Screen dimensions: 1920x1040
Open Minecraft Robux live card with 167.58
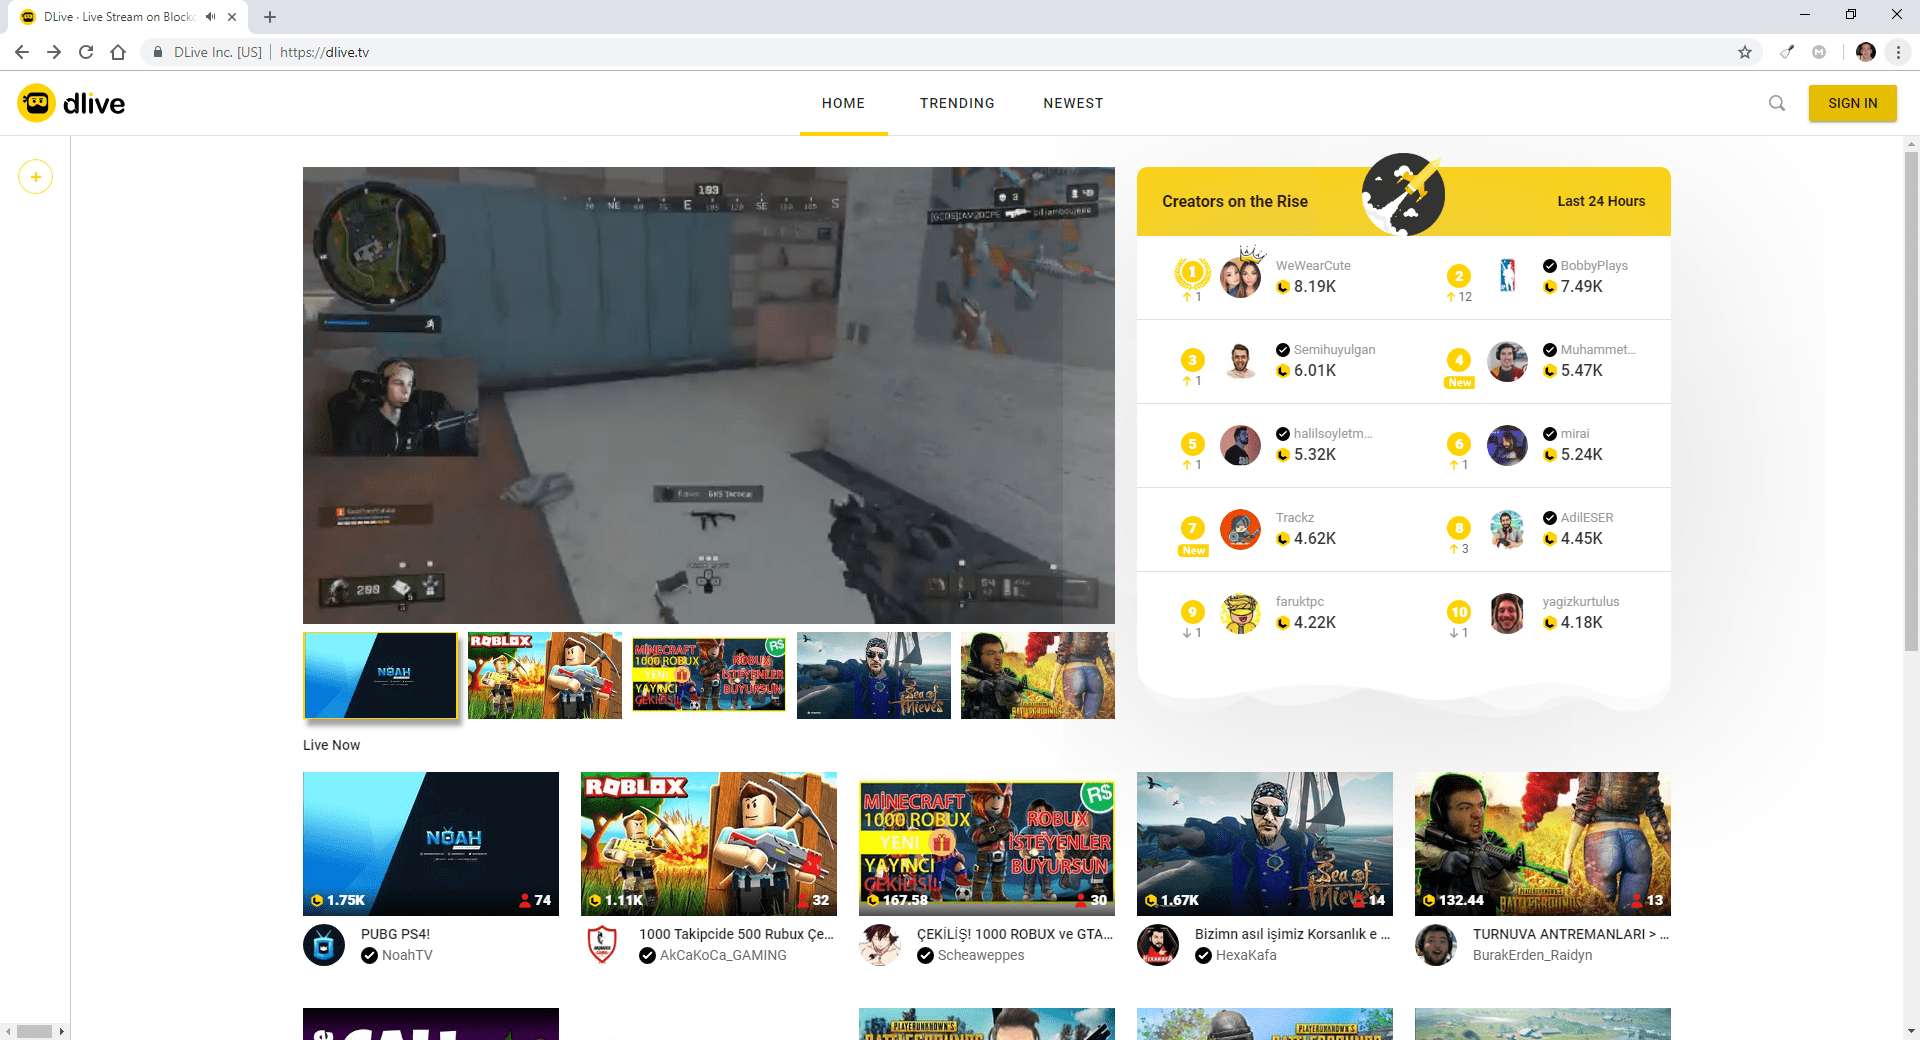(987, 843)
